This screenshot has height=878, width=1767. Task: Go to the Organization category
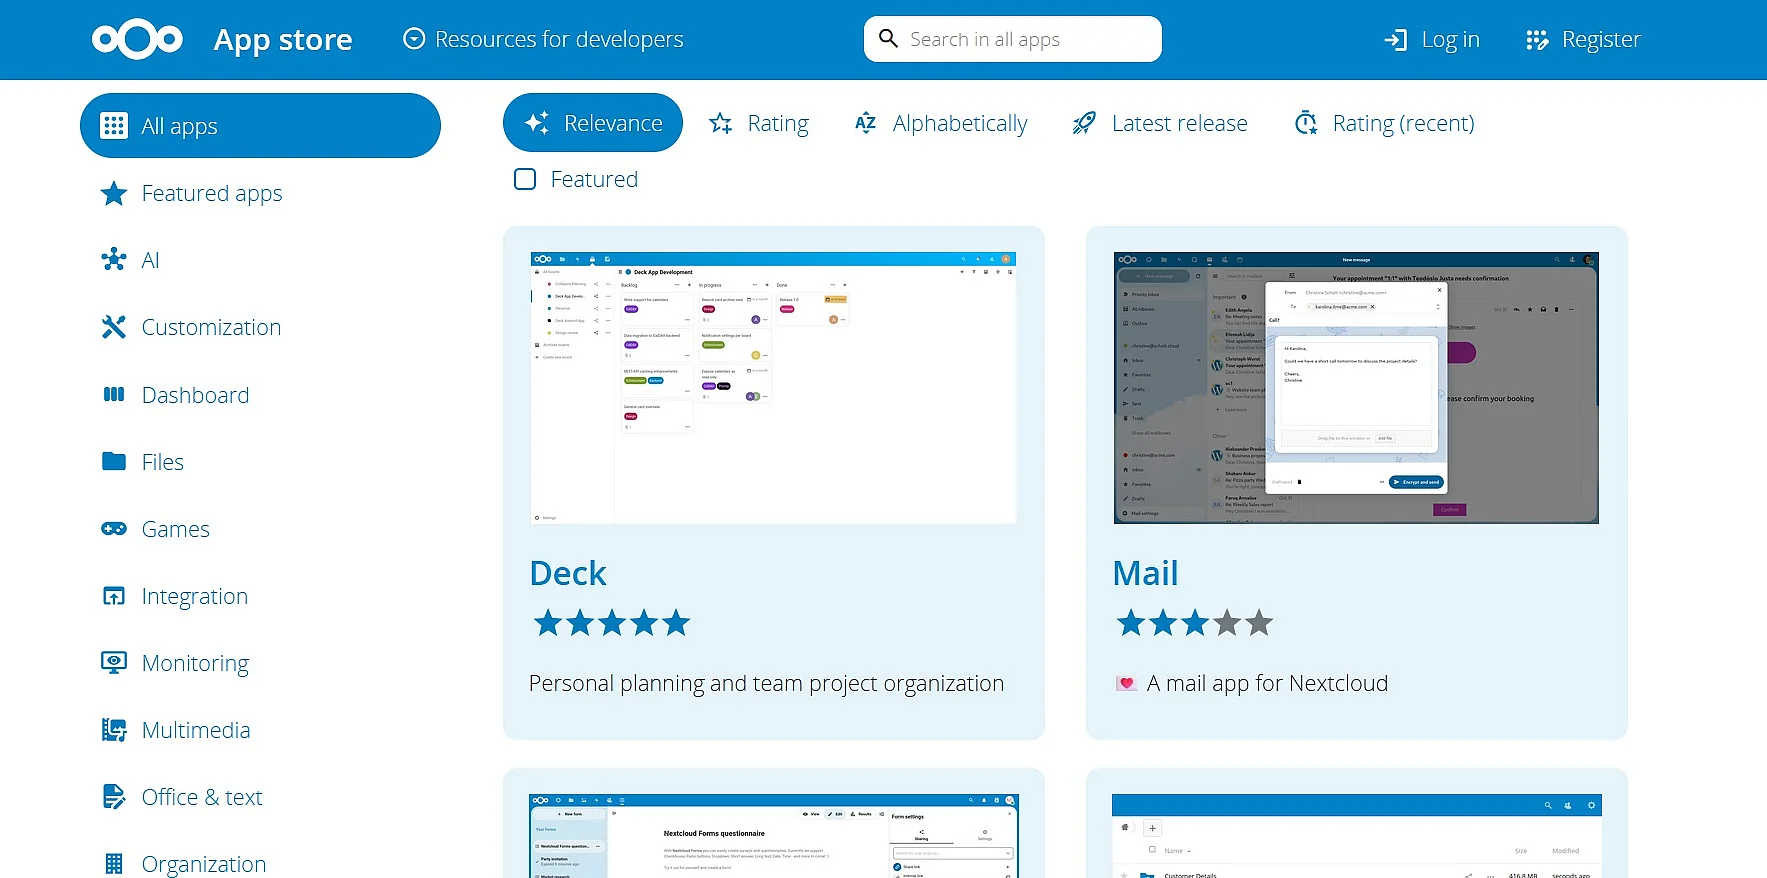tap(204, 864)
